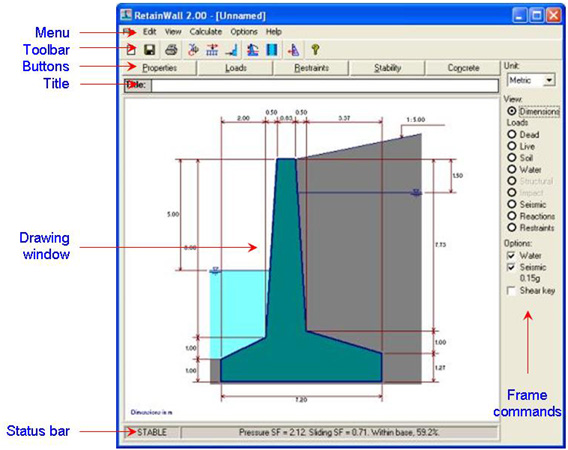Click the RetainWall application icon in the title bar
The image size is (568, 450).
click(x=126, y=15)
